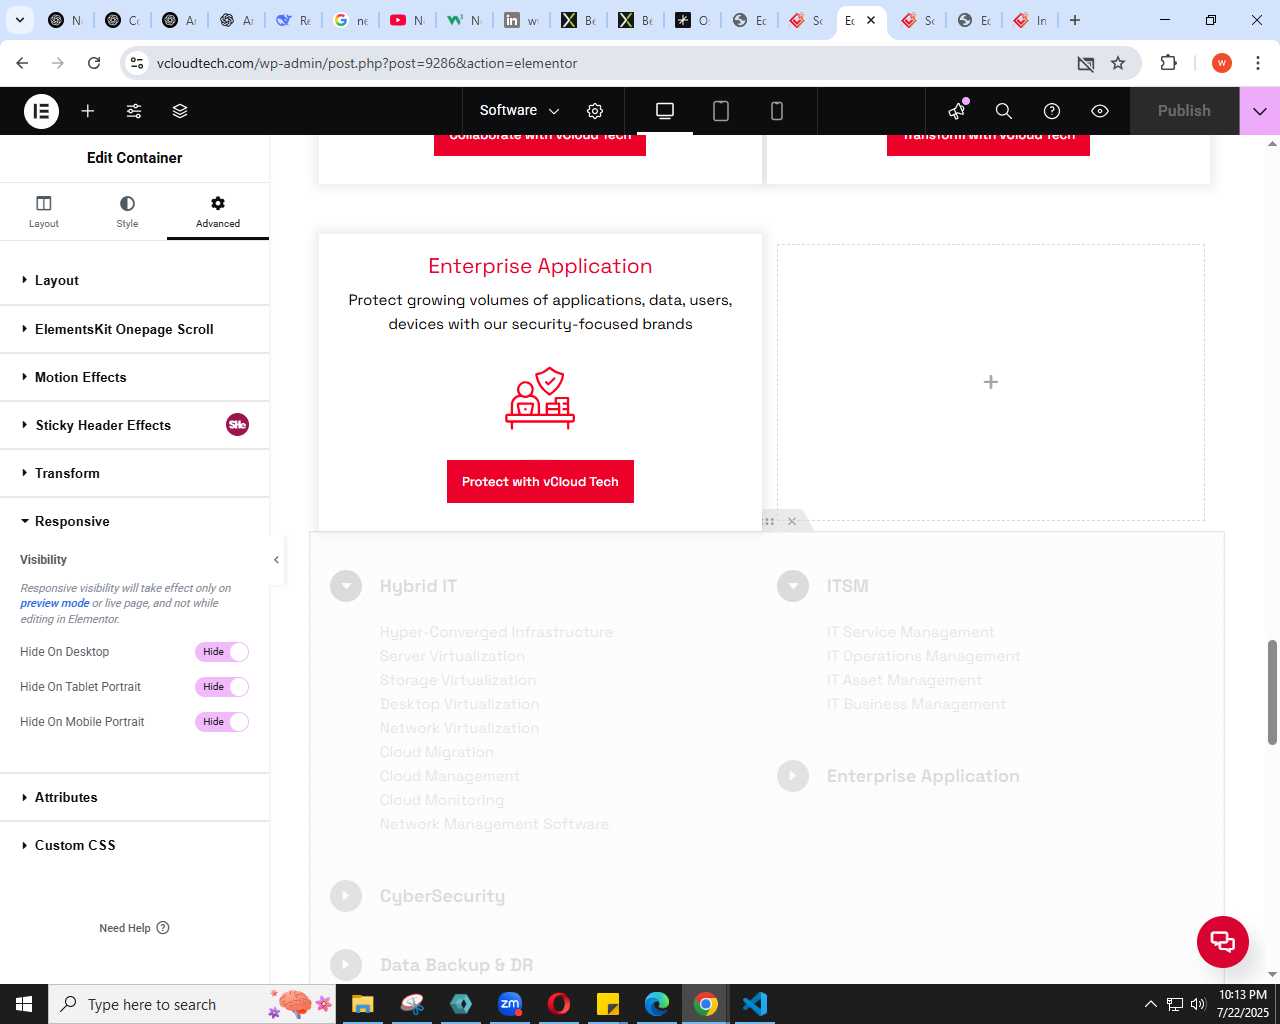The image size is (1280, 1024).
Task: Expand the Attributes section
Action: 135,797
